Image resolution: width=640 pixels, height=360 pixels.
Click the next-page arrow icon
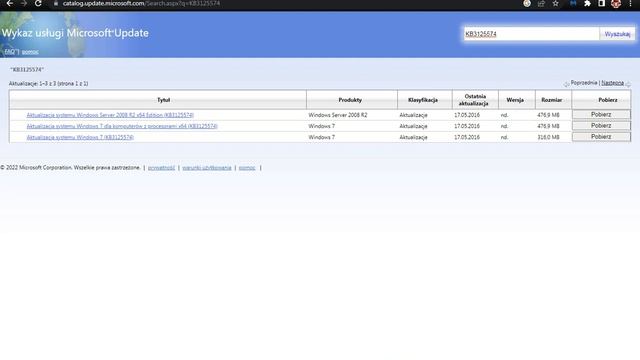pyautogui.click(x=628, y=84)
